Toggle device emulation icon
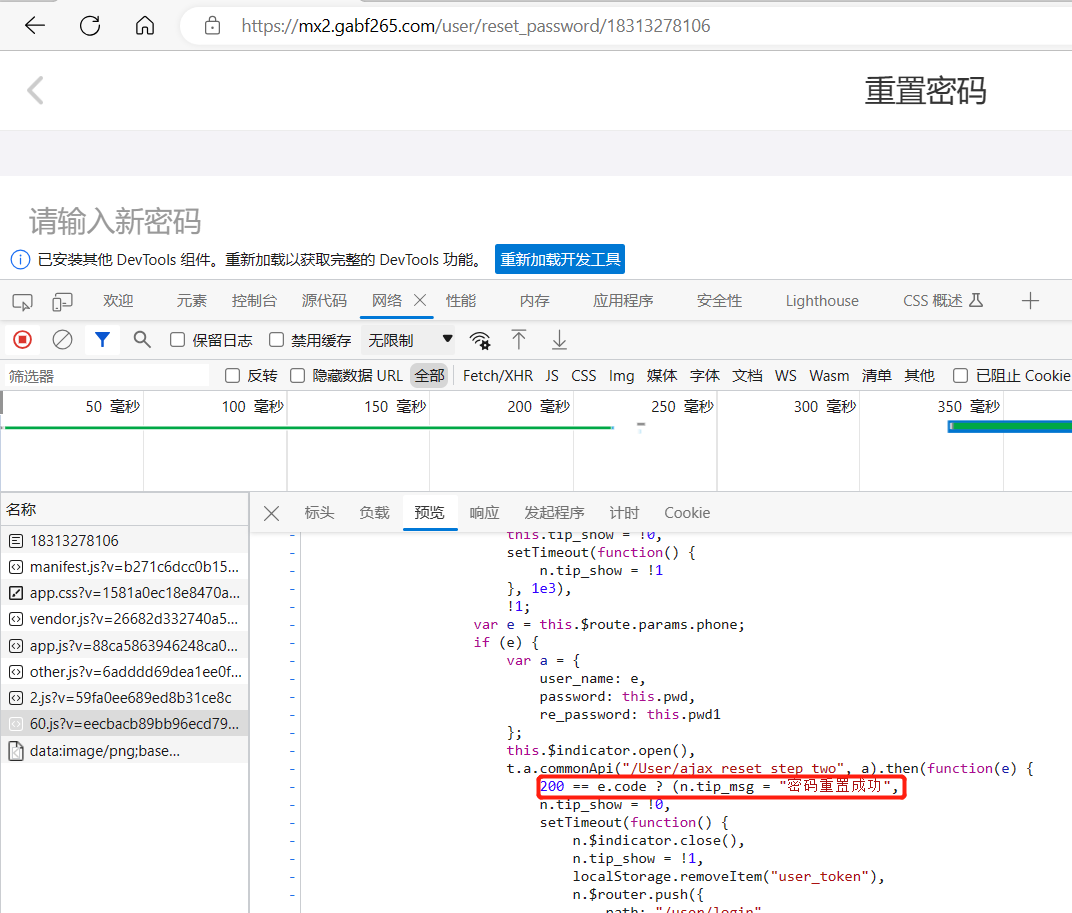This screenshot has width=1072, height=913. tap(62, 301)
